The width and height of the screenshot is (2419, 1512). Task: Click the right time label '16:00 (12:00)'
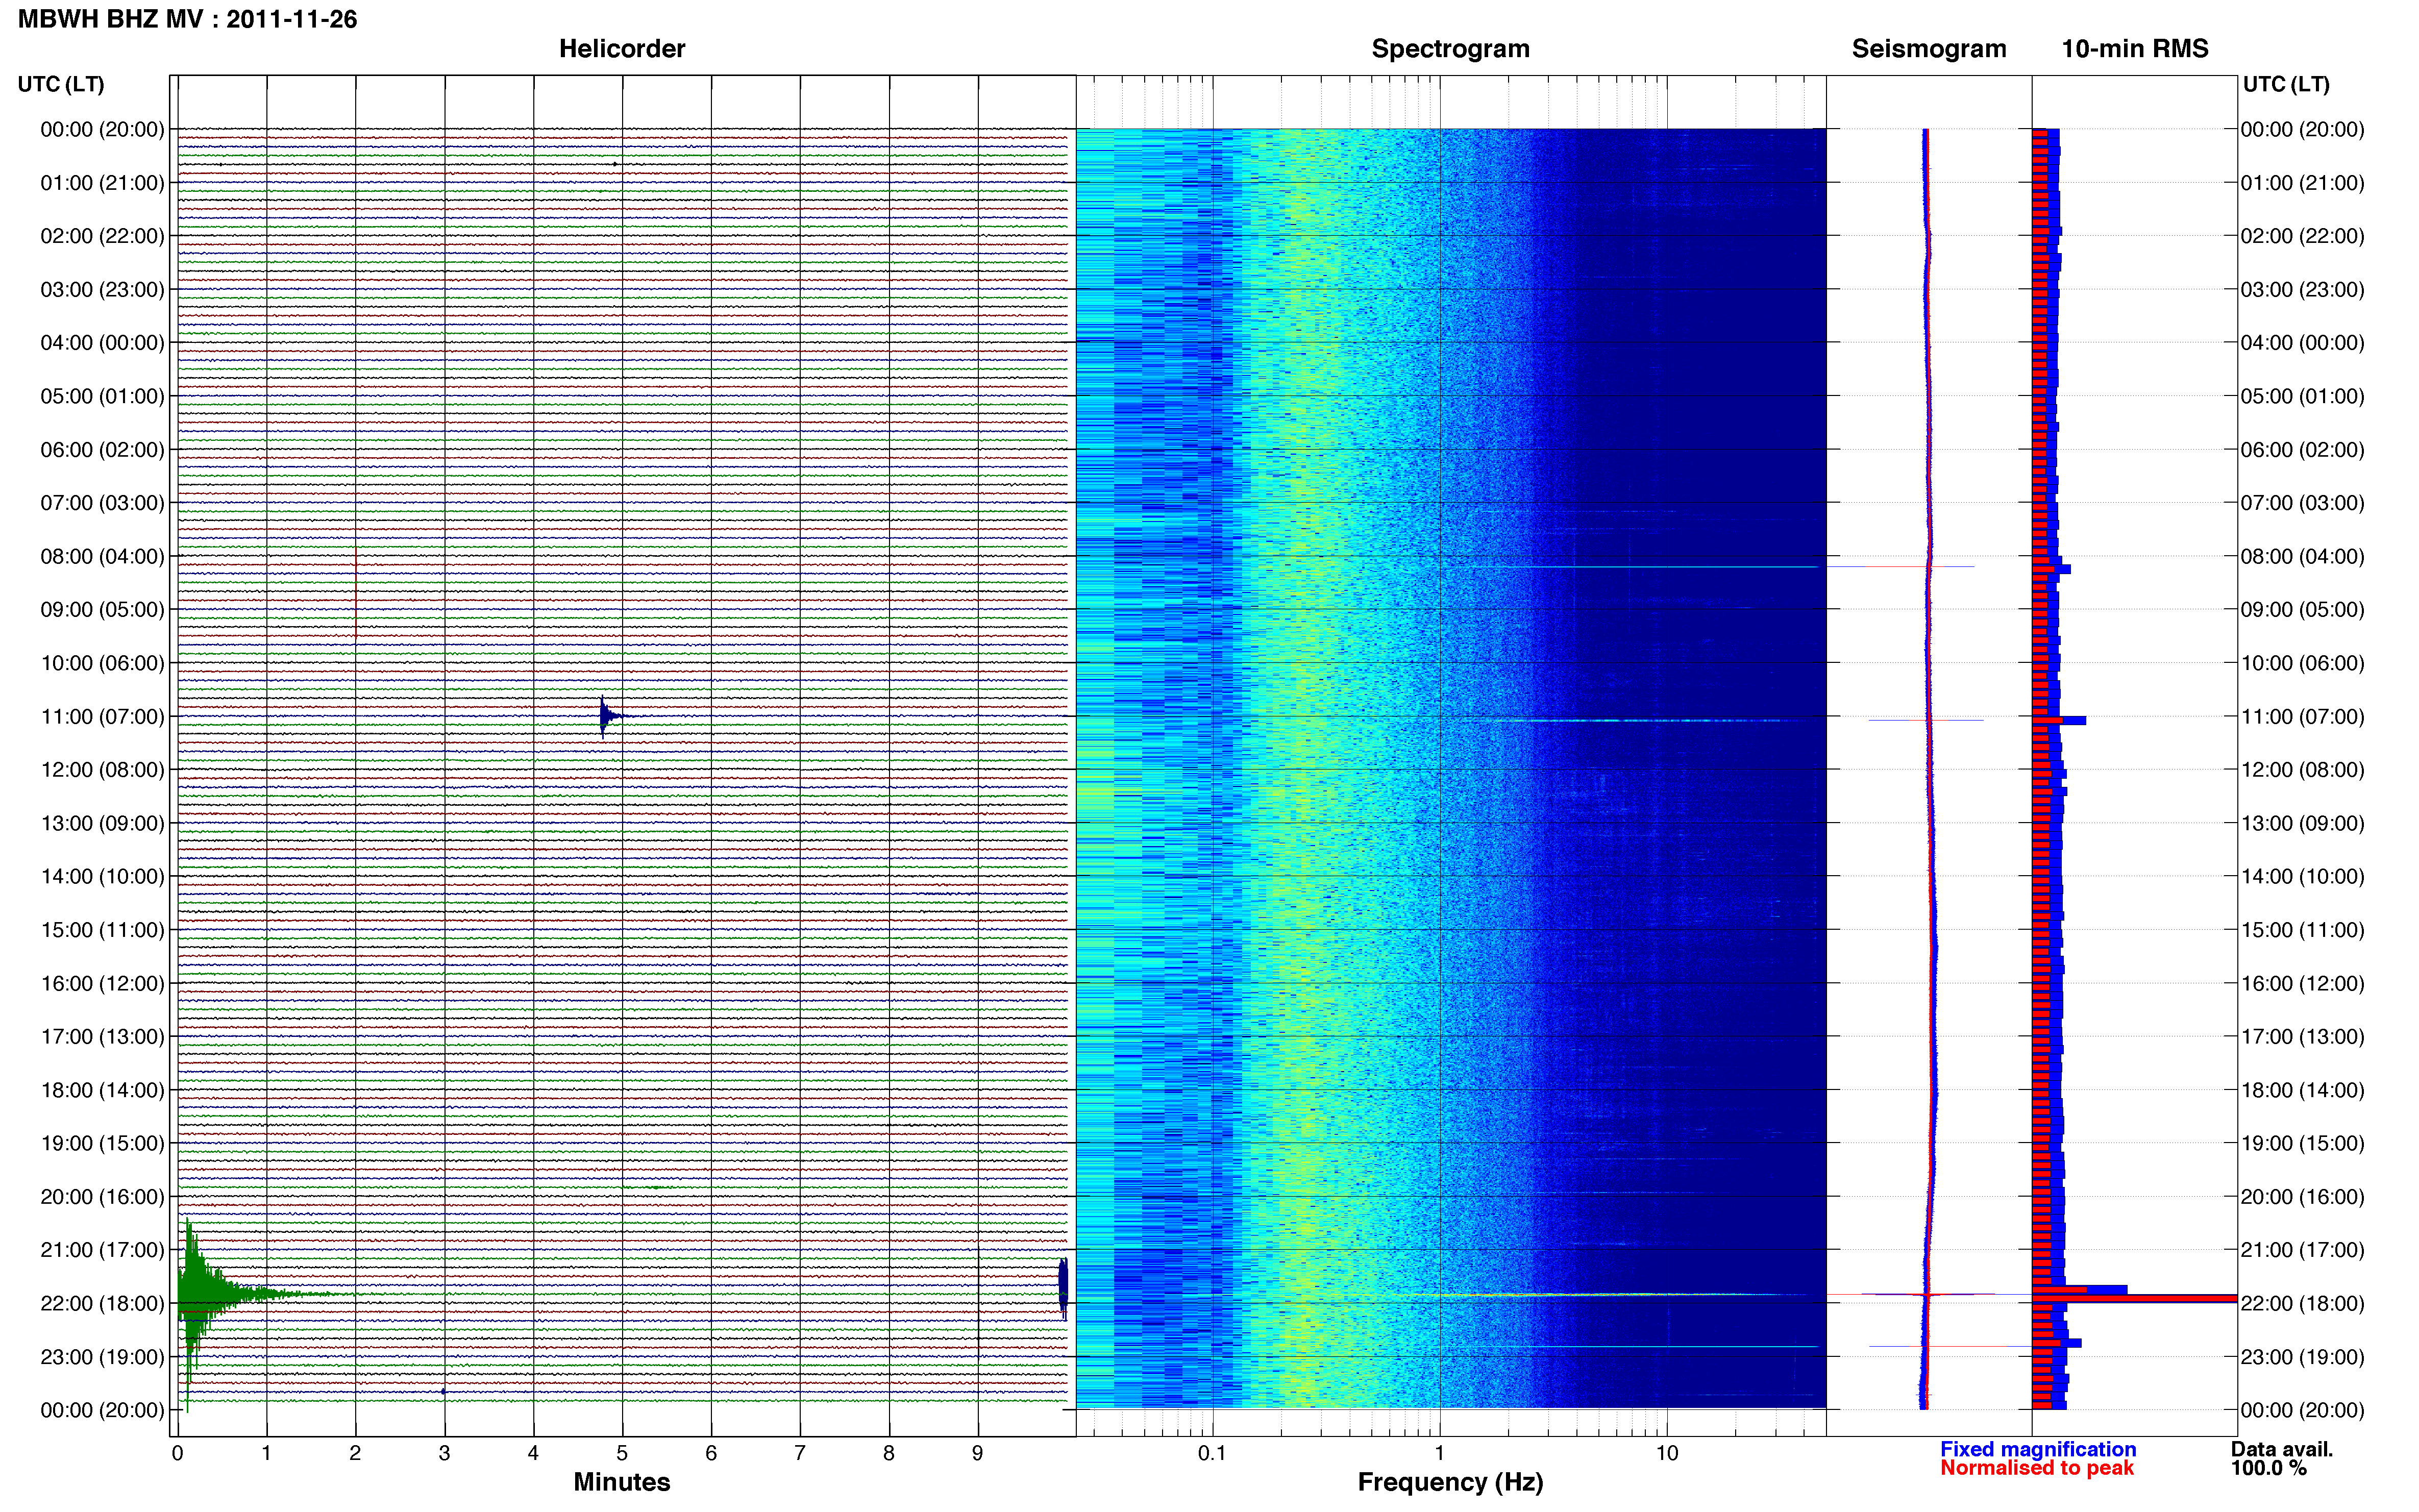pyautogui.click(x=2302, y=983)
